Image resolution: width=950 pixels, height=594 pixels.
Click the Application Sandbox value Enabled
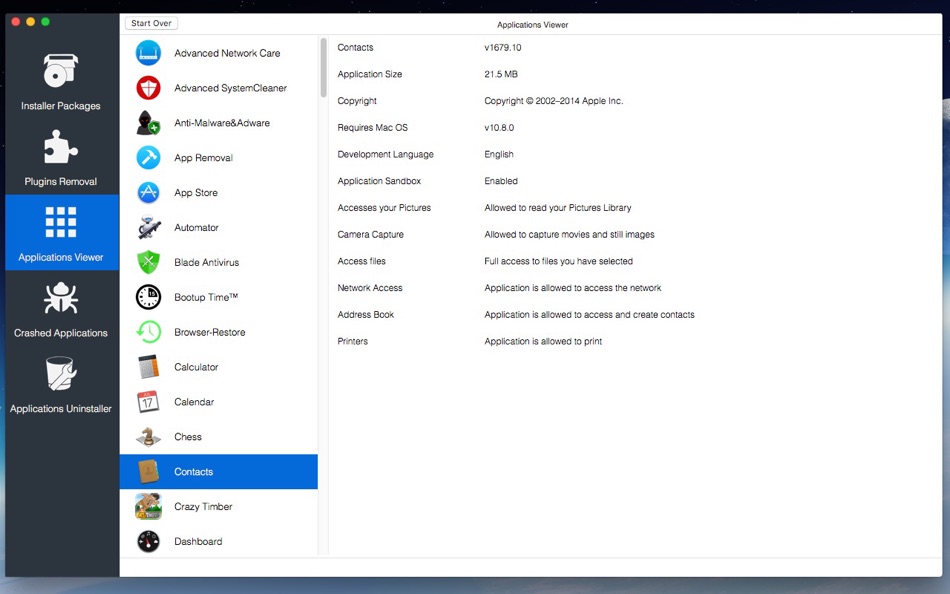tap(500, 181)
